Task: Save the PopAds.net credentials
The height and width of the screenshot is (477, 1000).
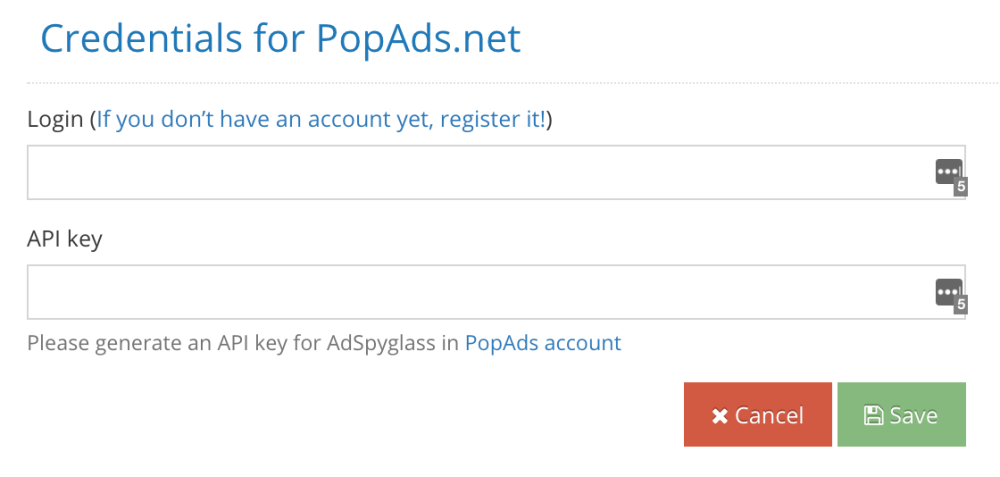Action: coord(901,415)
